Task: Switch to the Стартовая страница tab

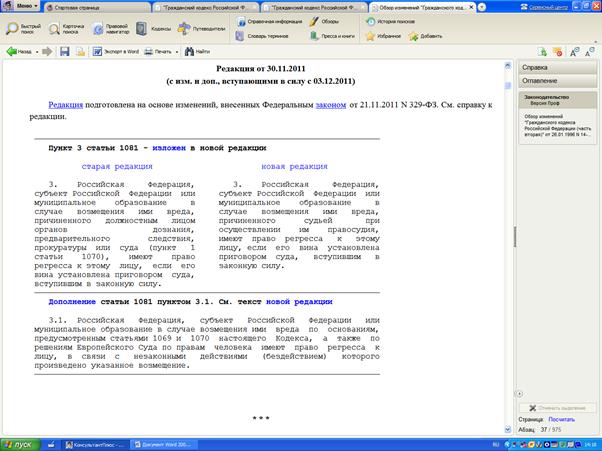Action: pyautogui.click(x=98, y=7)
